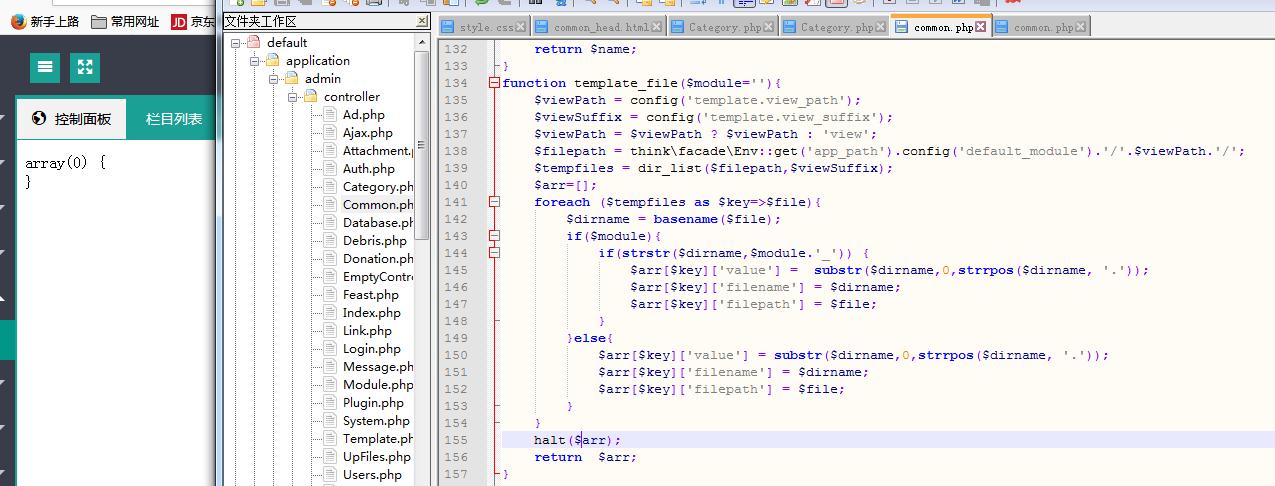Select the application folder icon in the tree
1275x486 pixels.
click(x=272, y=60)
